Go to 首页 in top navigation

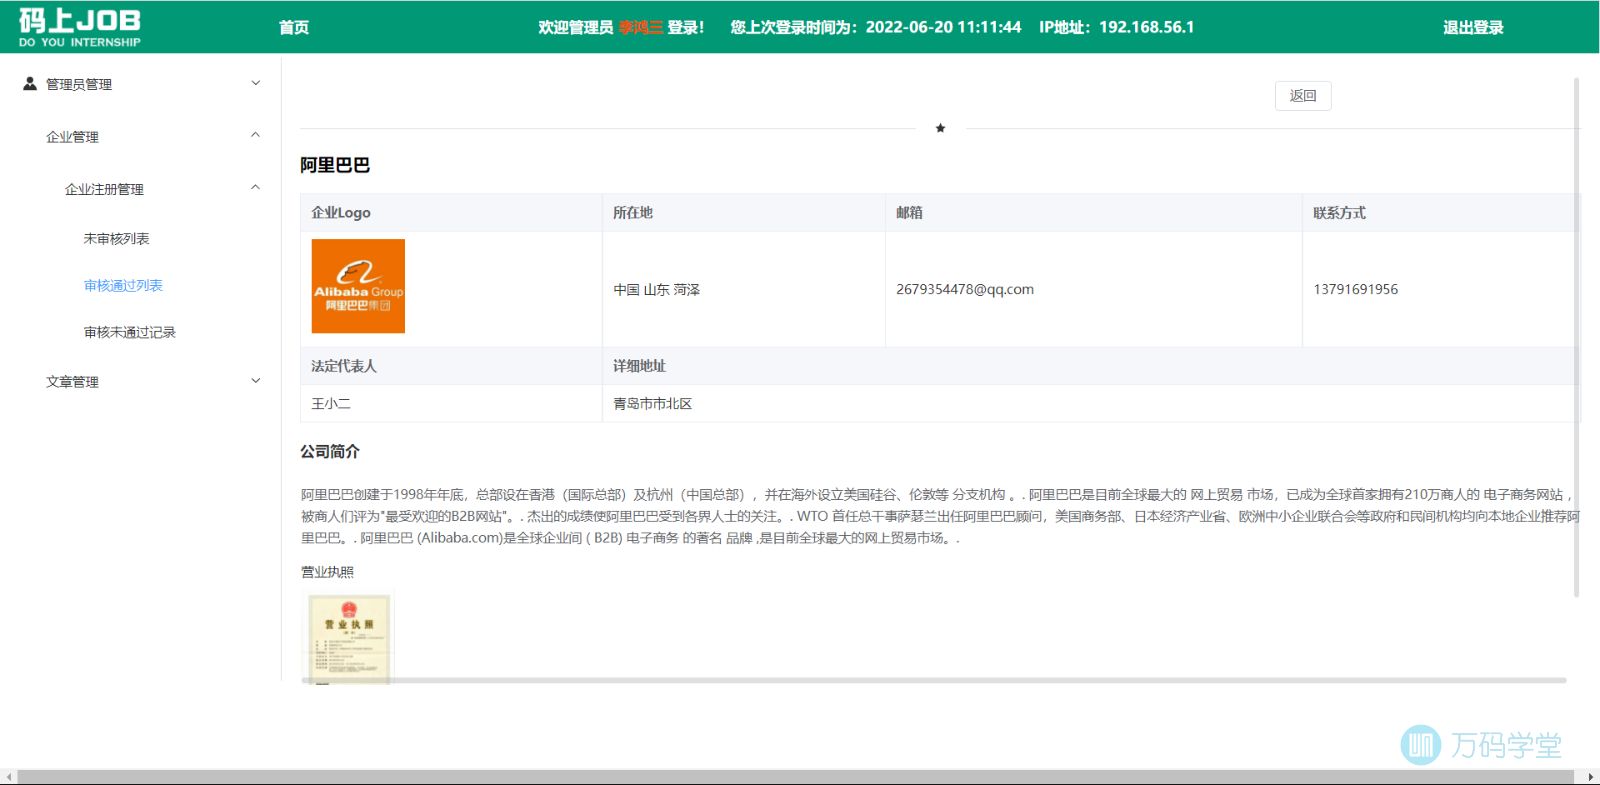pos(294,27)
